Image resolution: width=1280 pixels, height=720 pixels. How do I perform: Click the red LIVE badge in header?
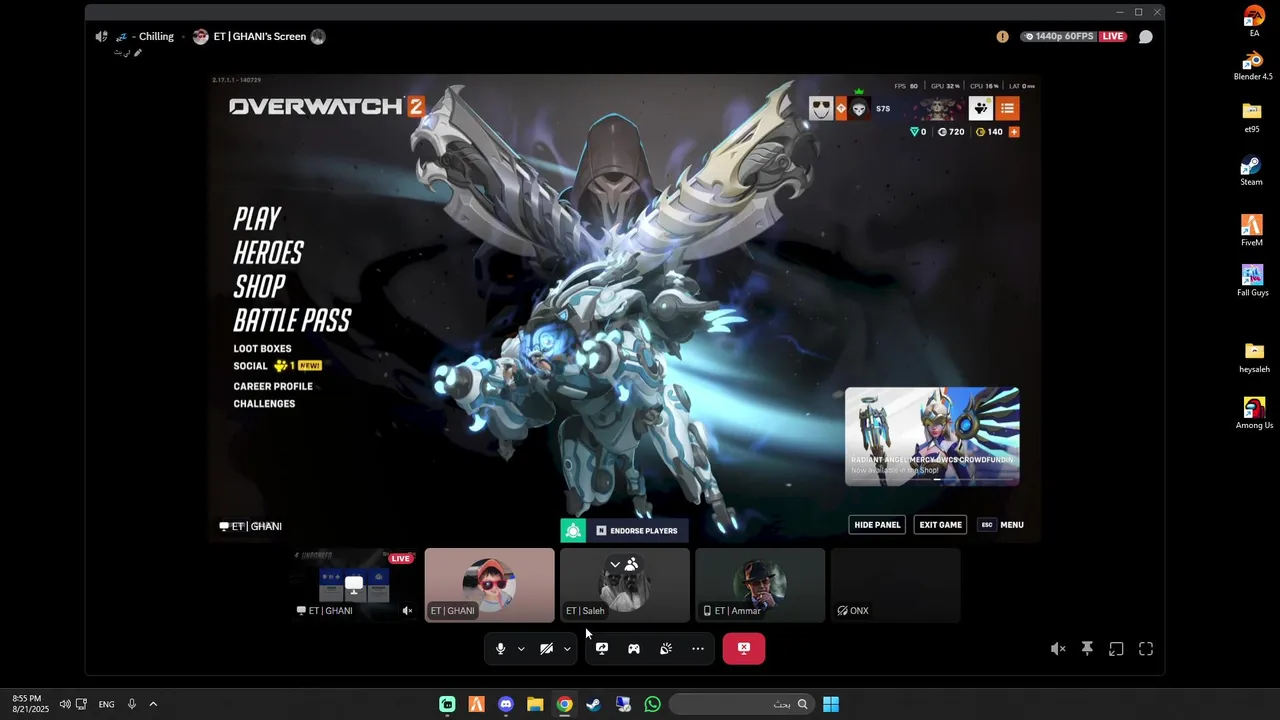coord(1113,37)
